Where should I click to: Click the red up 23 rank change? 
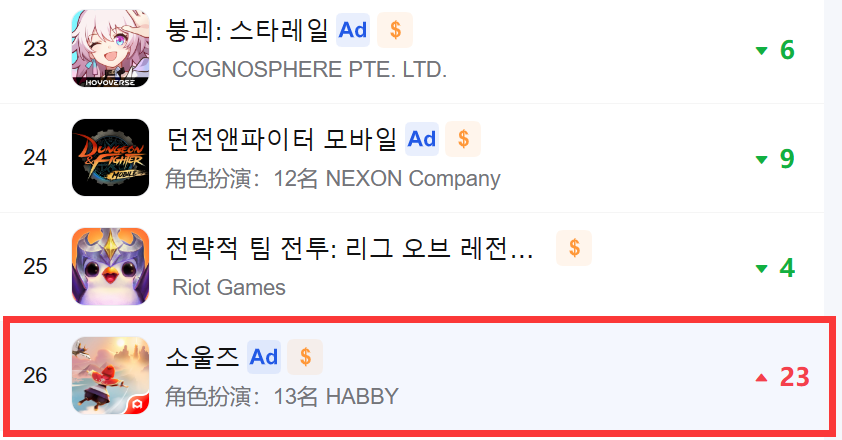coord(782,377)
